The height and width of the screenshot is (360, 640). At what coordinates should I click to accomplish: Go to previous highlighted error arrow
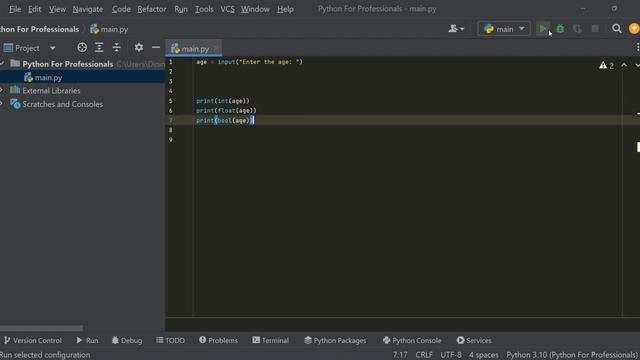pos(624,65)
